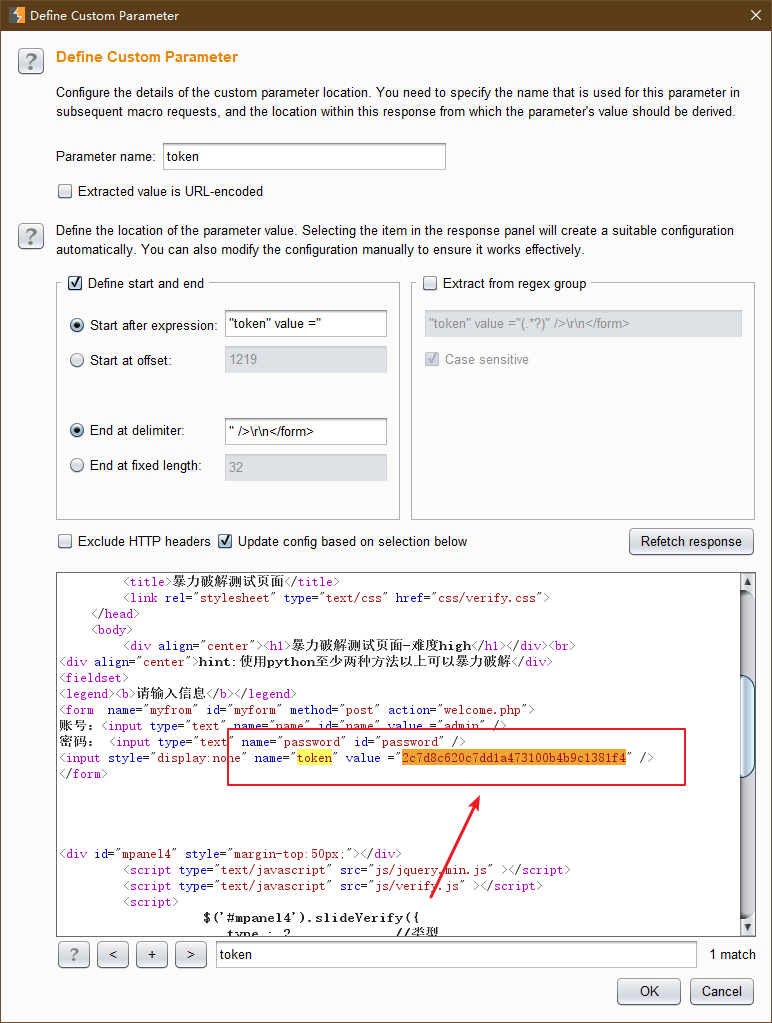Confirm with the OK button
This screenshot has width=772, height=1023.
tap(649, 991)
